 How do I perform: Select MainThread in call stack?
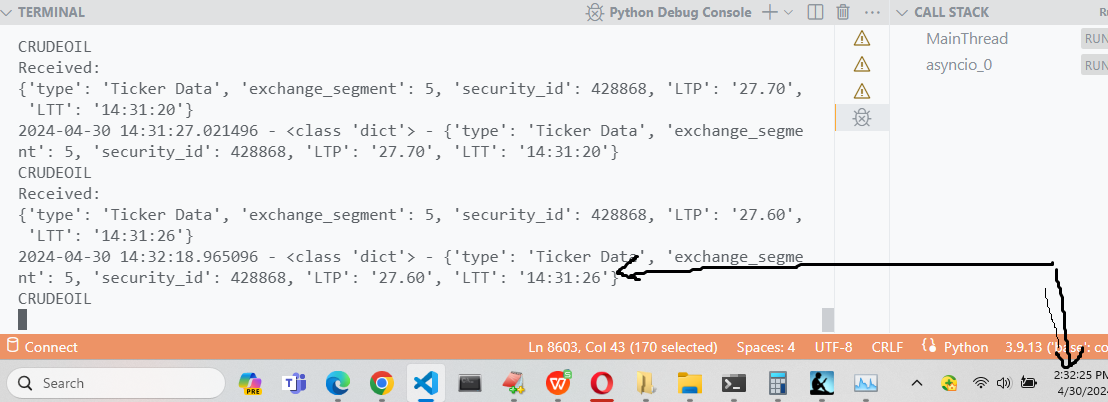tap(966, 39)
